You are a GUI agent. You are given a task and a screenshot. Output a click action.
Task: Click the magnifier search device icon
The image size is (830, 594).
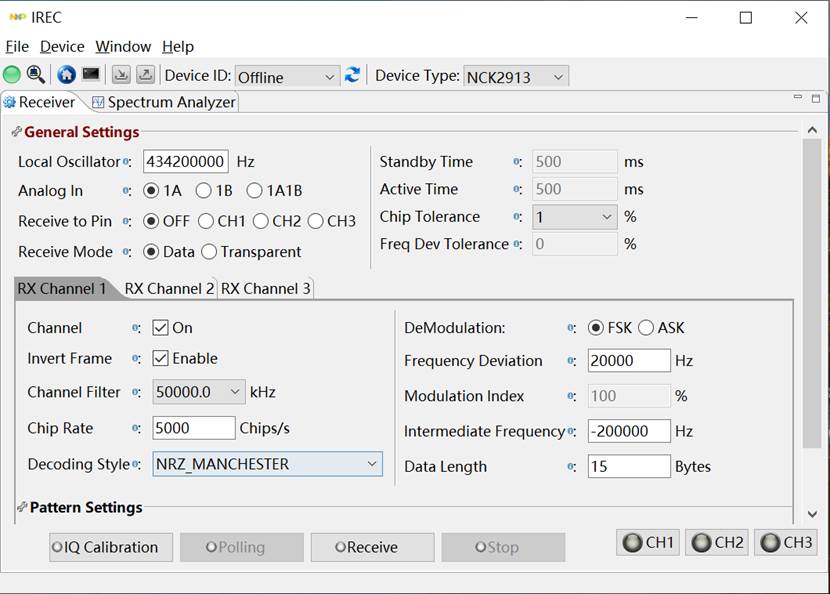coord(35,75)
